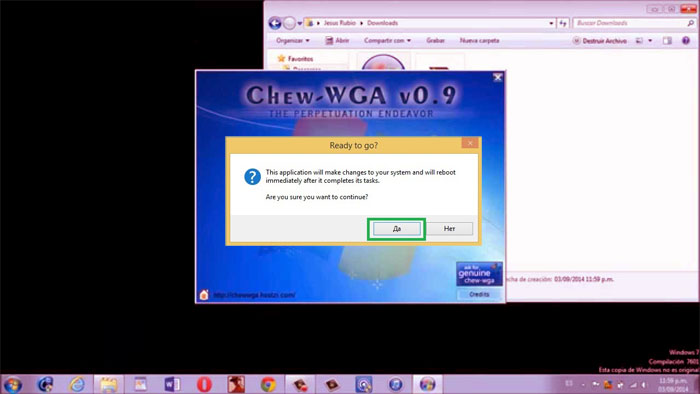The image size is (700, 394).
Task: Go back in the Explorer window
Action: 275,23
